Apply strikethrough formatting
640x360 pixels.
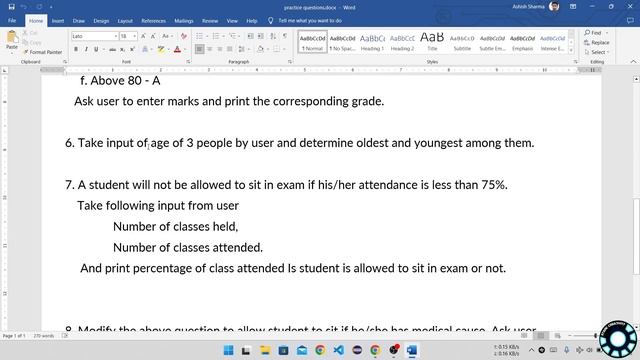pyautogui.click(x=112, y=49)
